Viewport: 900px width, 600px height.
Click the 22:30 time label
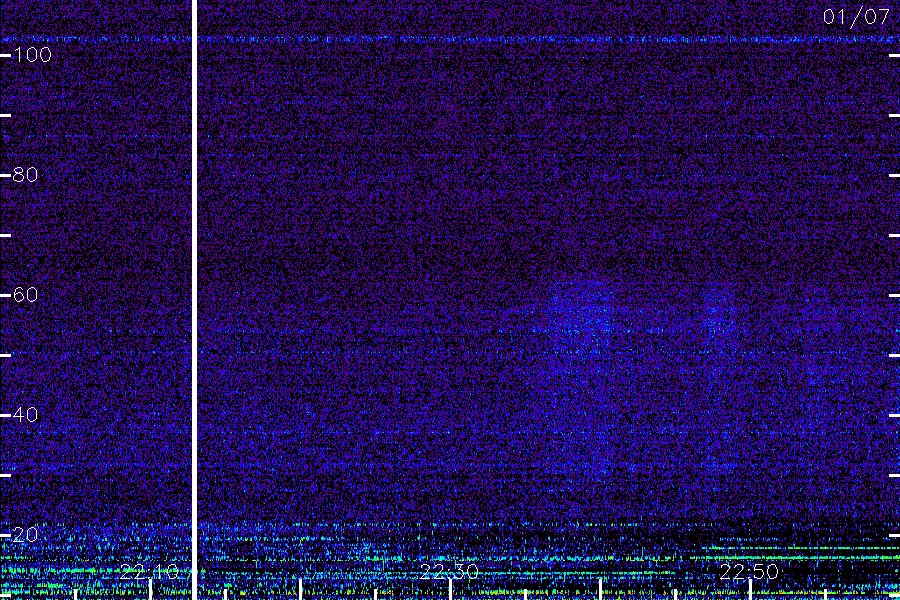pyautogui.click(x=449, y=572)
